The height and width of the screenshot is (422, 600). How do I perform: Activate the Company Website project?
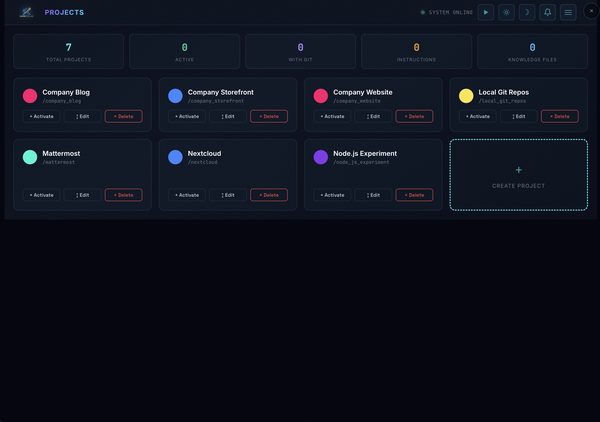click(x=332, y=116)
